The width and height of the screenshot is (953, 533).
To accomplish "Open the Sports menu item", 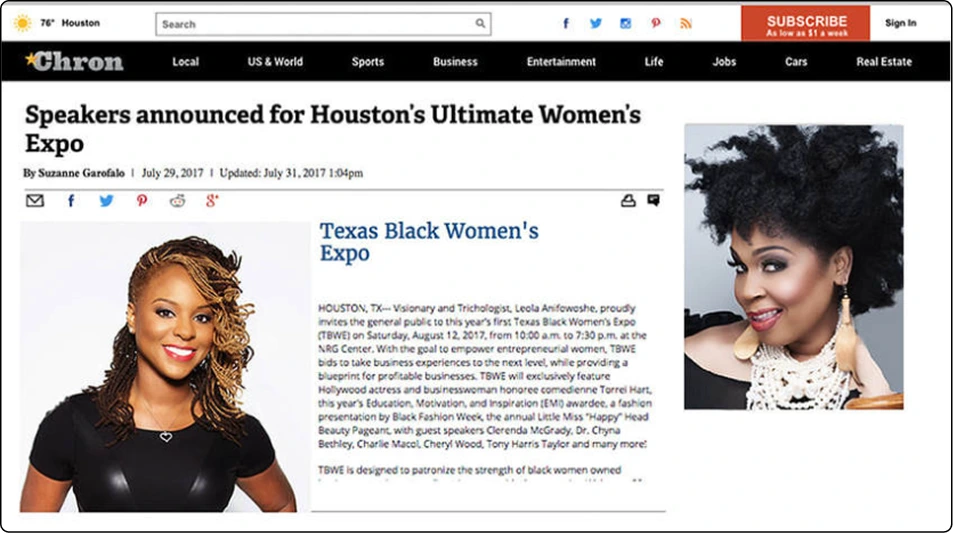I will [367, 62].
